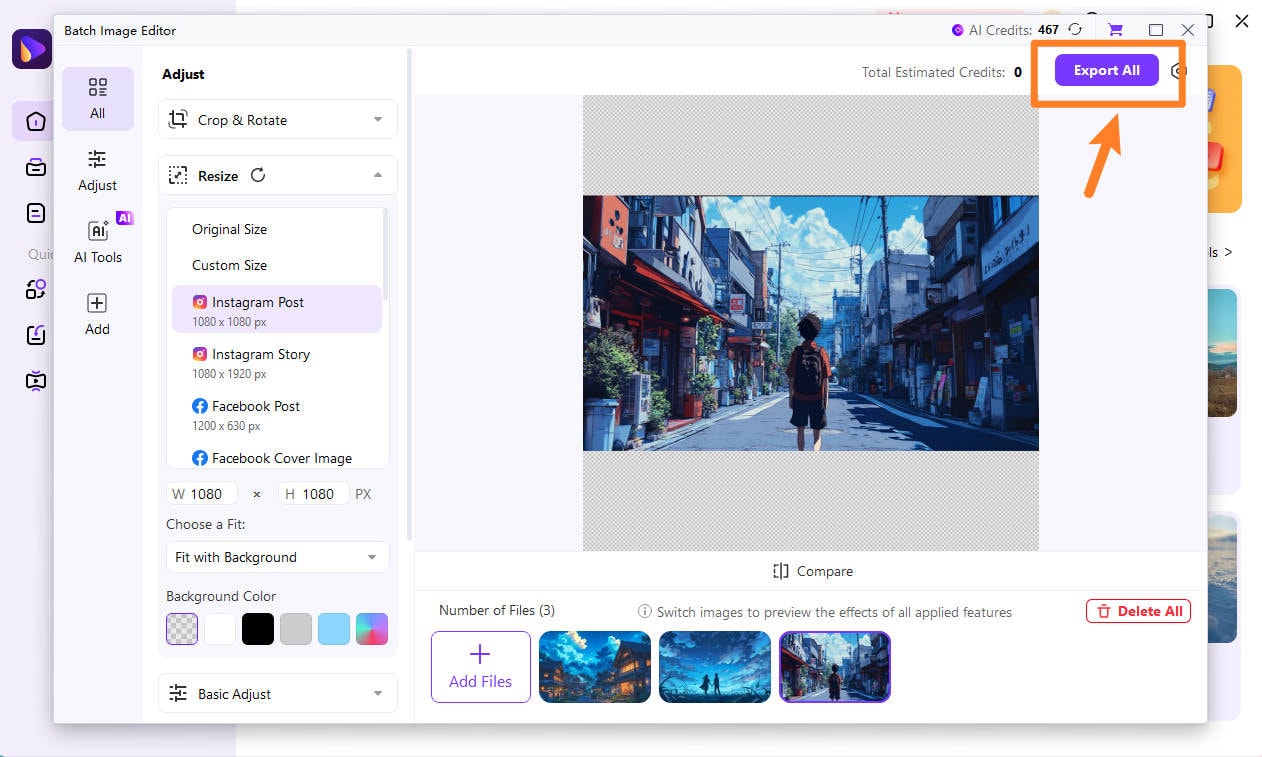Viewport: 1262px width, 757px height.
Task: Click the converter icon in background sidebar
Action: [36, 289]
